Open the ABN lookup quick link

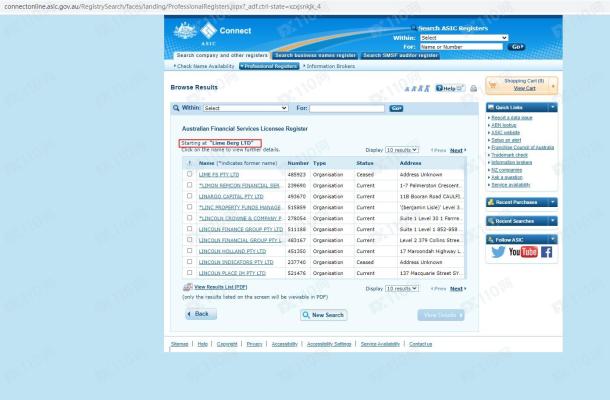click(503, 125)
